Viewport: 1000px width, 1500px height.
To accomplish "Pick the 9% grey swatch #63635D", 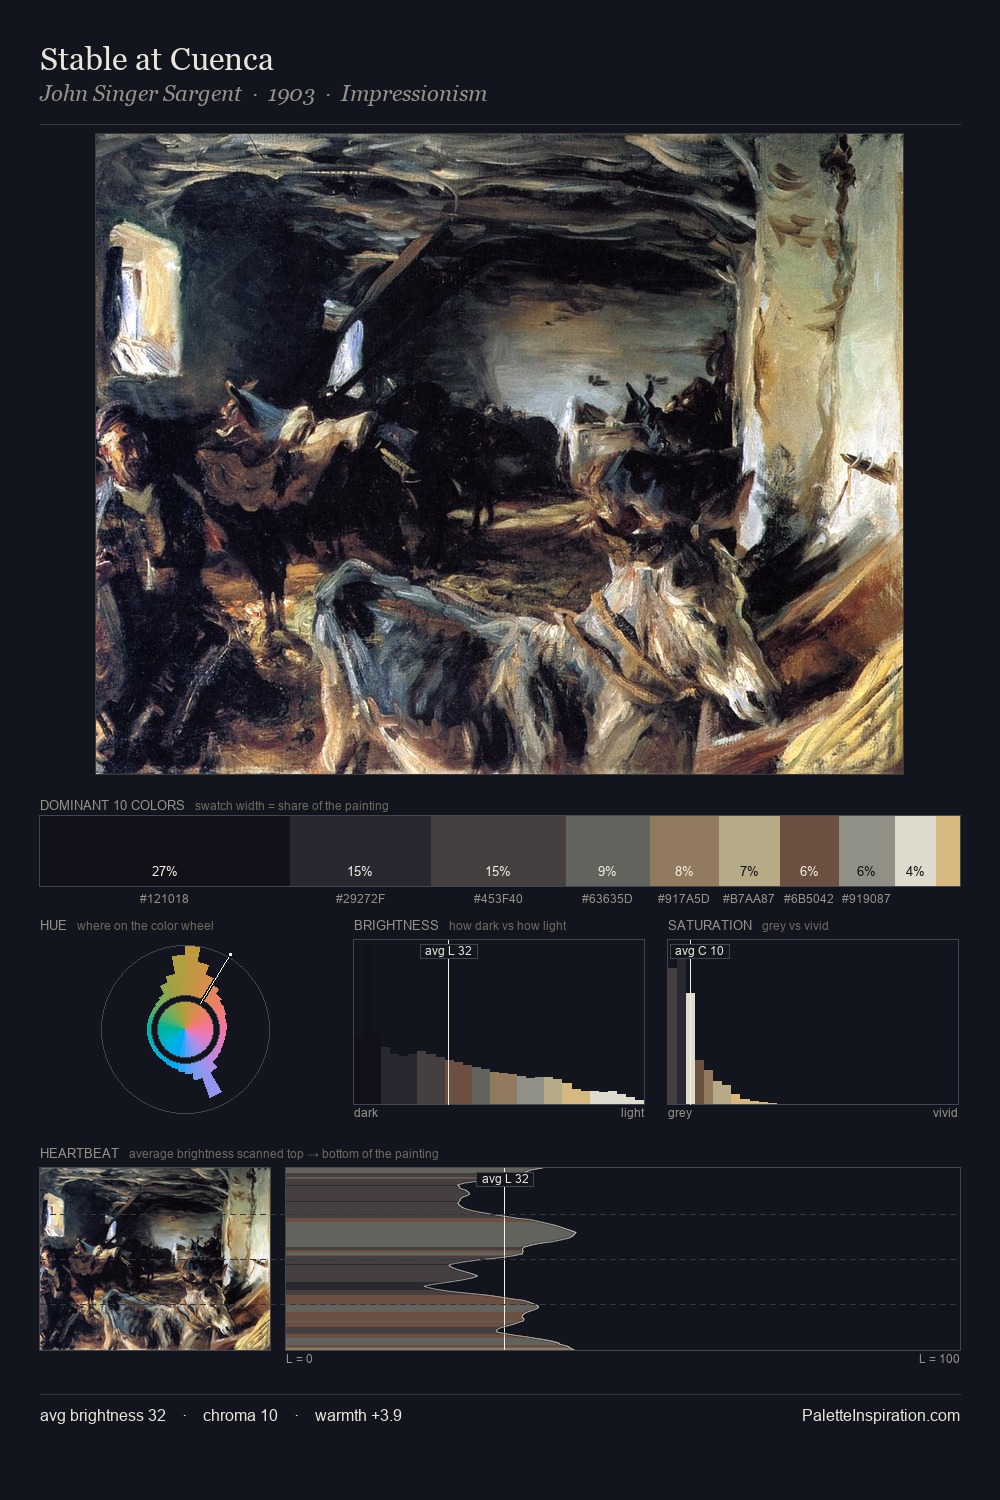I will 608,851.
